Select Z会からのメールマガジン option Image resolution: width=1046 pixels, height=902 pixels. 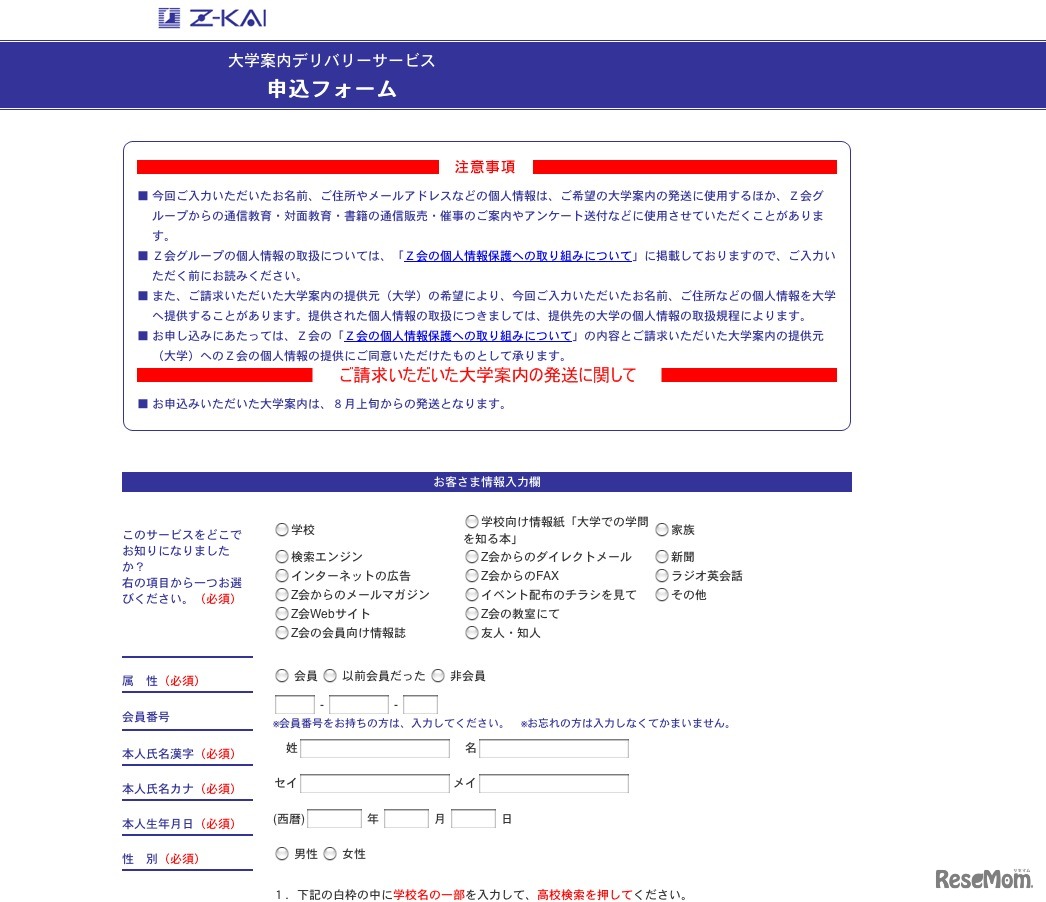282,594
